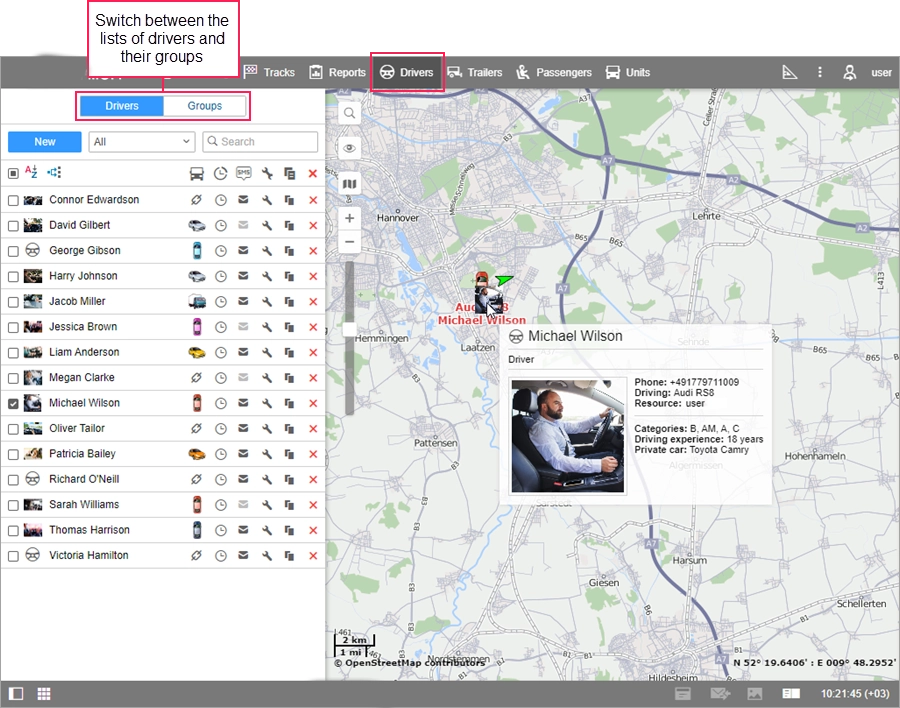This screenshot has height=708, width=900.
Task: Open the apps grid icon
Action: click(44, 694)
